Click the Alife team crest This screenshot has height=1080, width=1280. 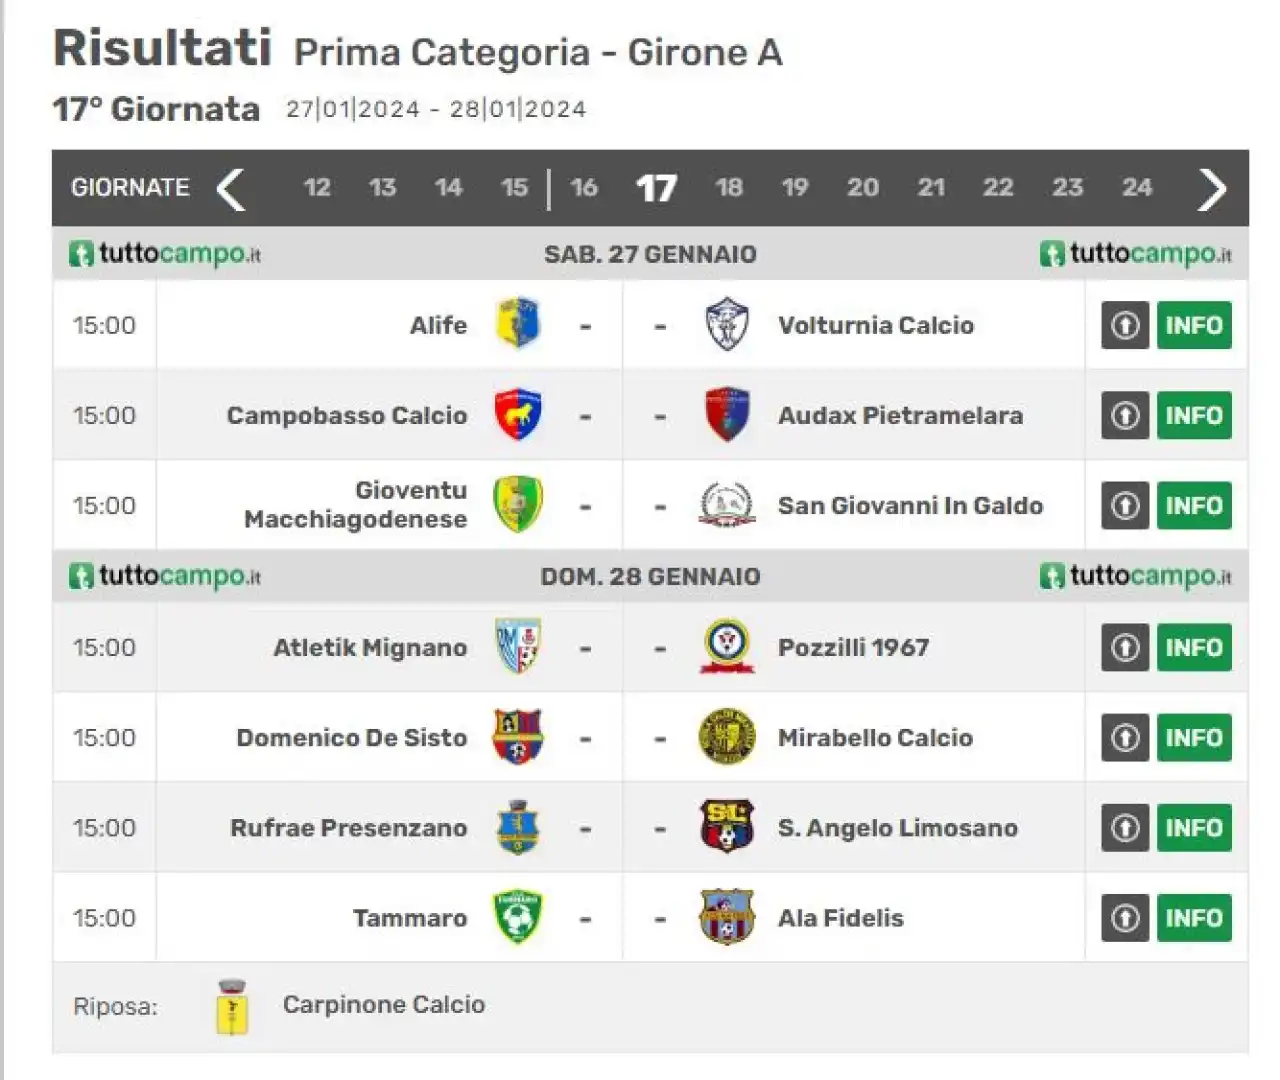[518, 324]
